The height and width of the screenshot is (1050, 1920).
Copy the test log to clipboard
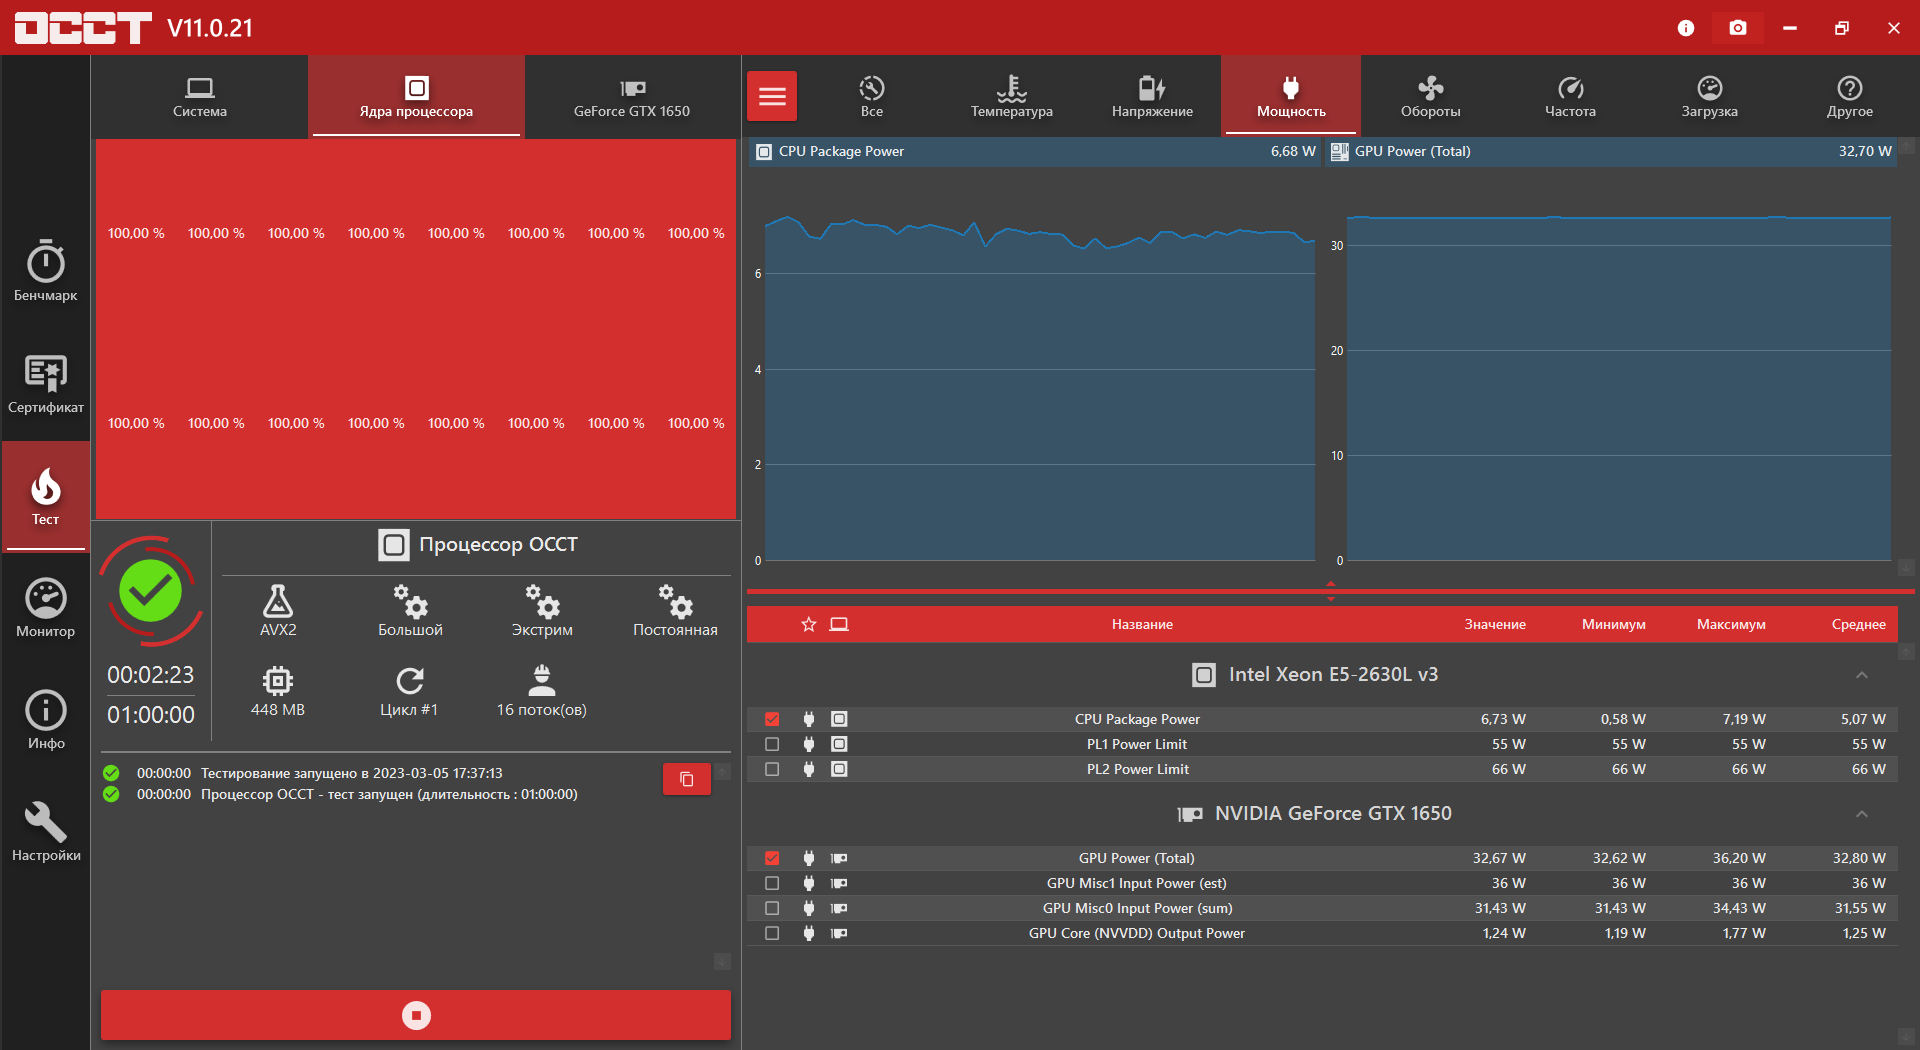click(x=687, y=779)
